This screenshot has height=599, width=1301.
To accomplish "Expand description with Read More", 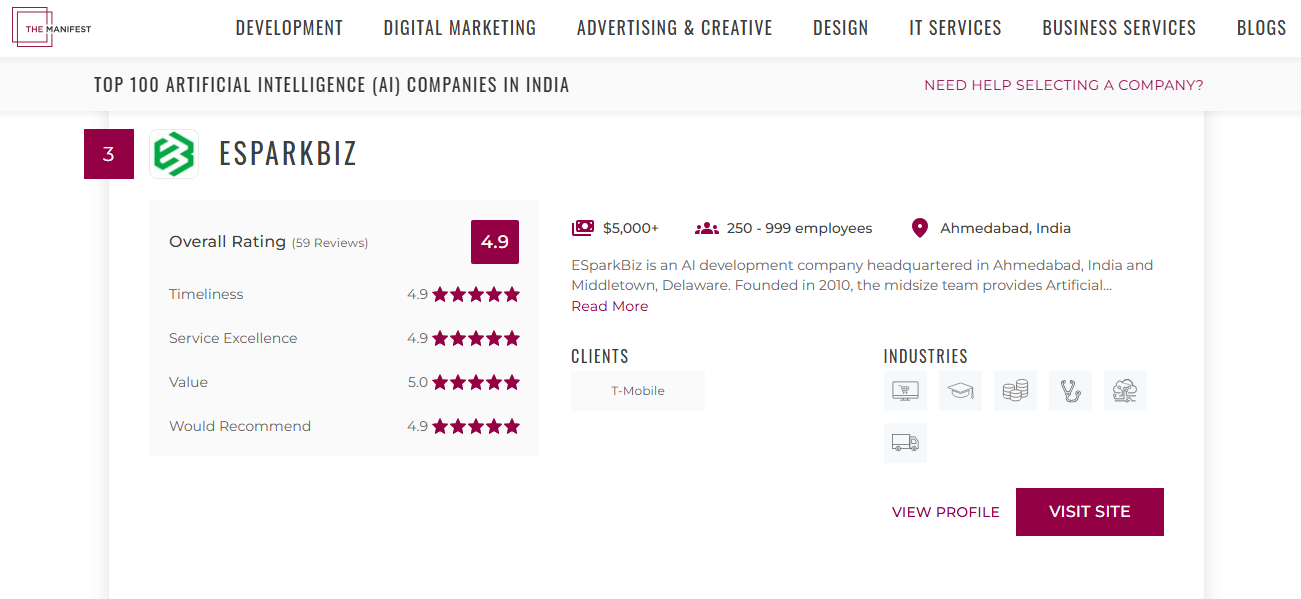I will point(609,306).
